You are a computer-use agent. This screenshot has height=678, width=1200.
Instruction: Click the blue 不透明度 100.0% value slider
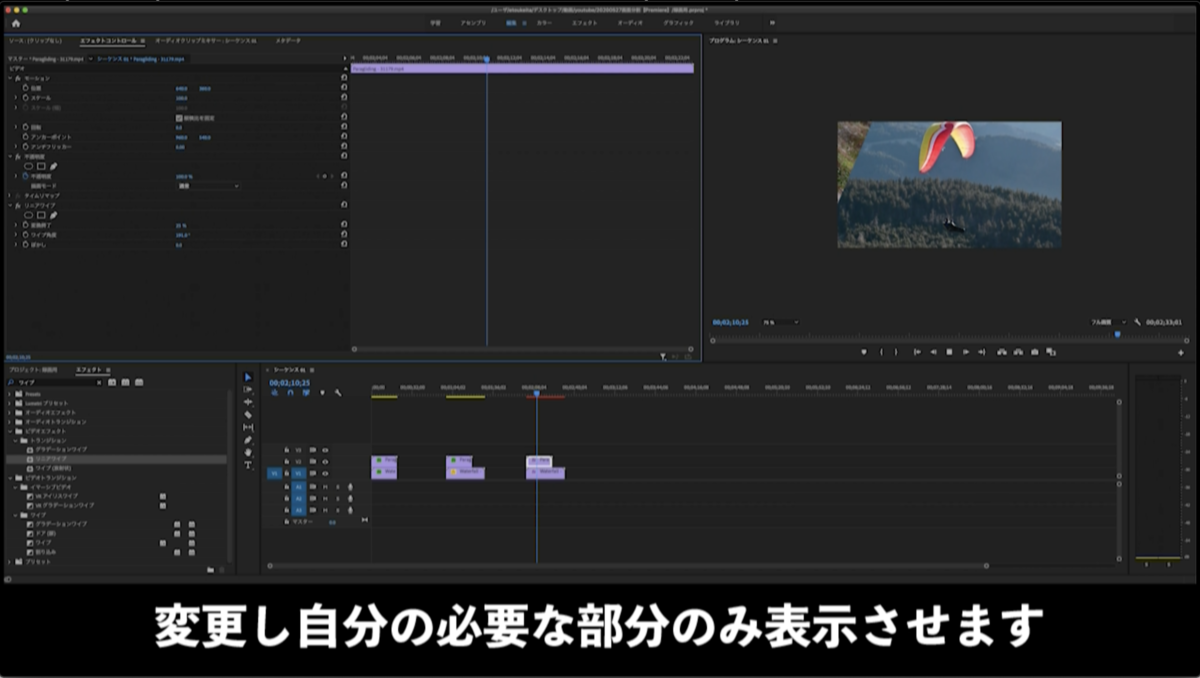[x=185, y=176]
